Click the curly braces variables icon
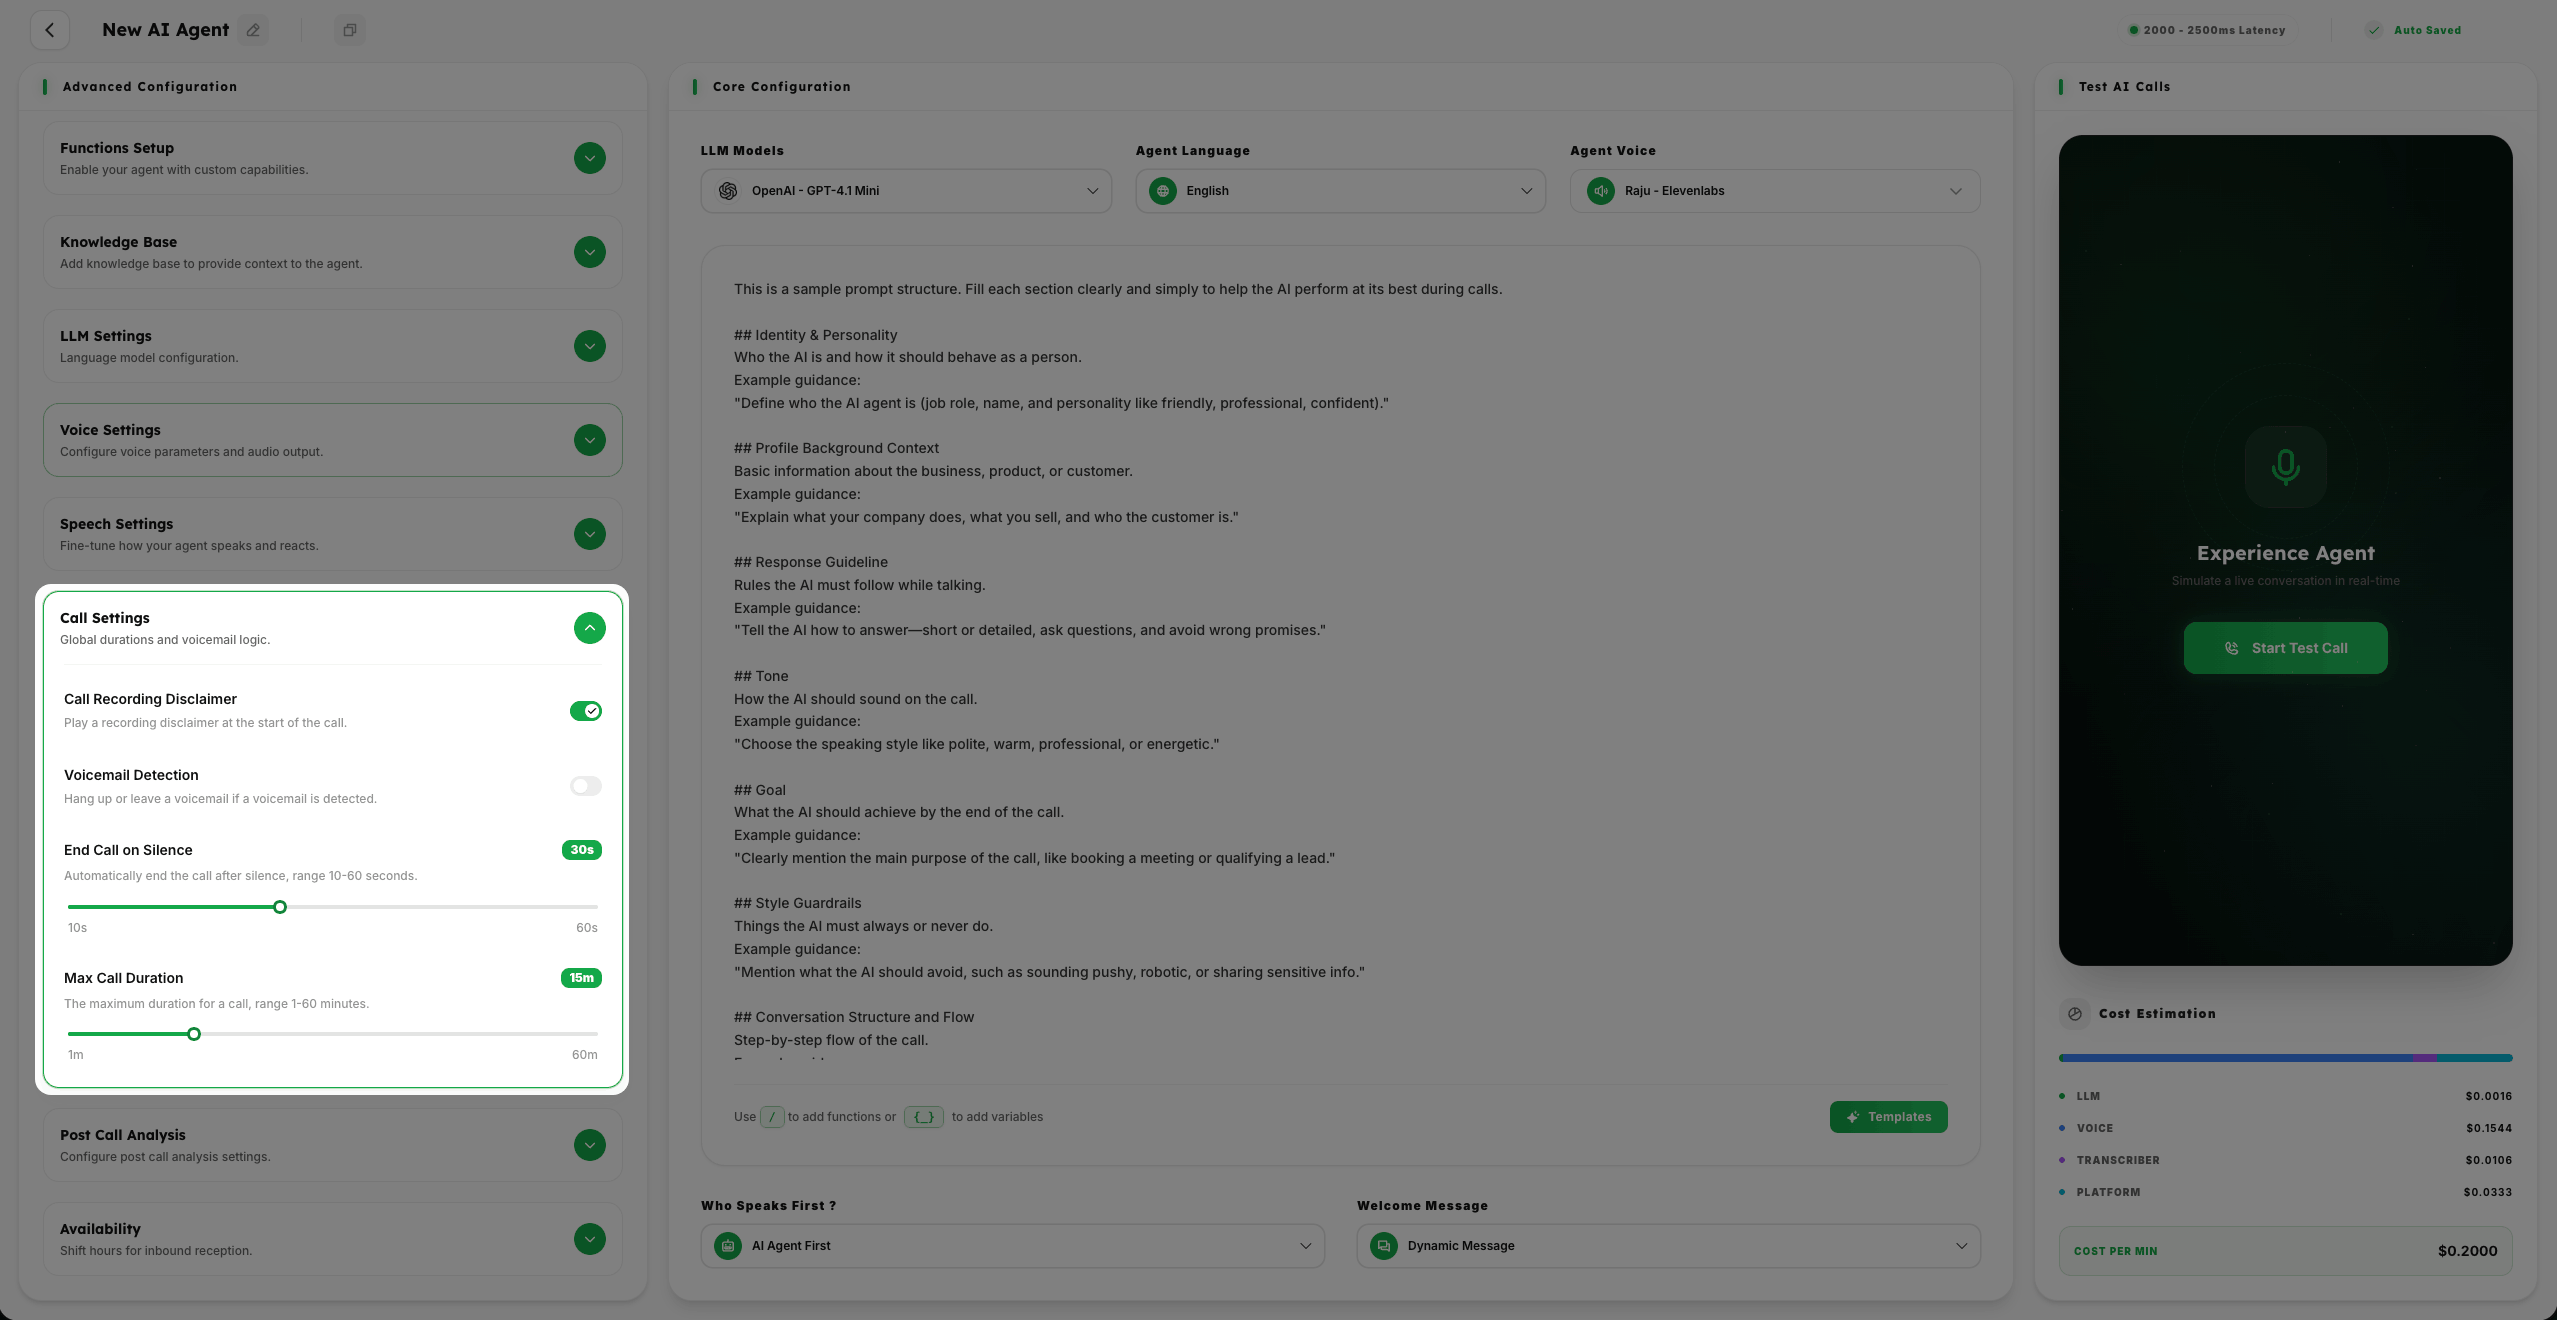Screen dimensions: 2557x1320 click(x=923, y=1117)
